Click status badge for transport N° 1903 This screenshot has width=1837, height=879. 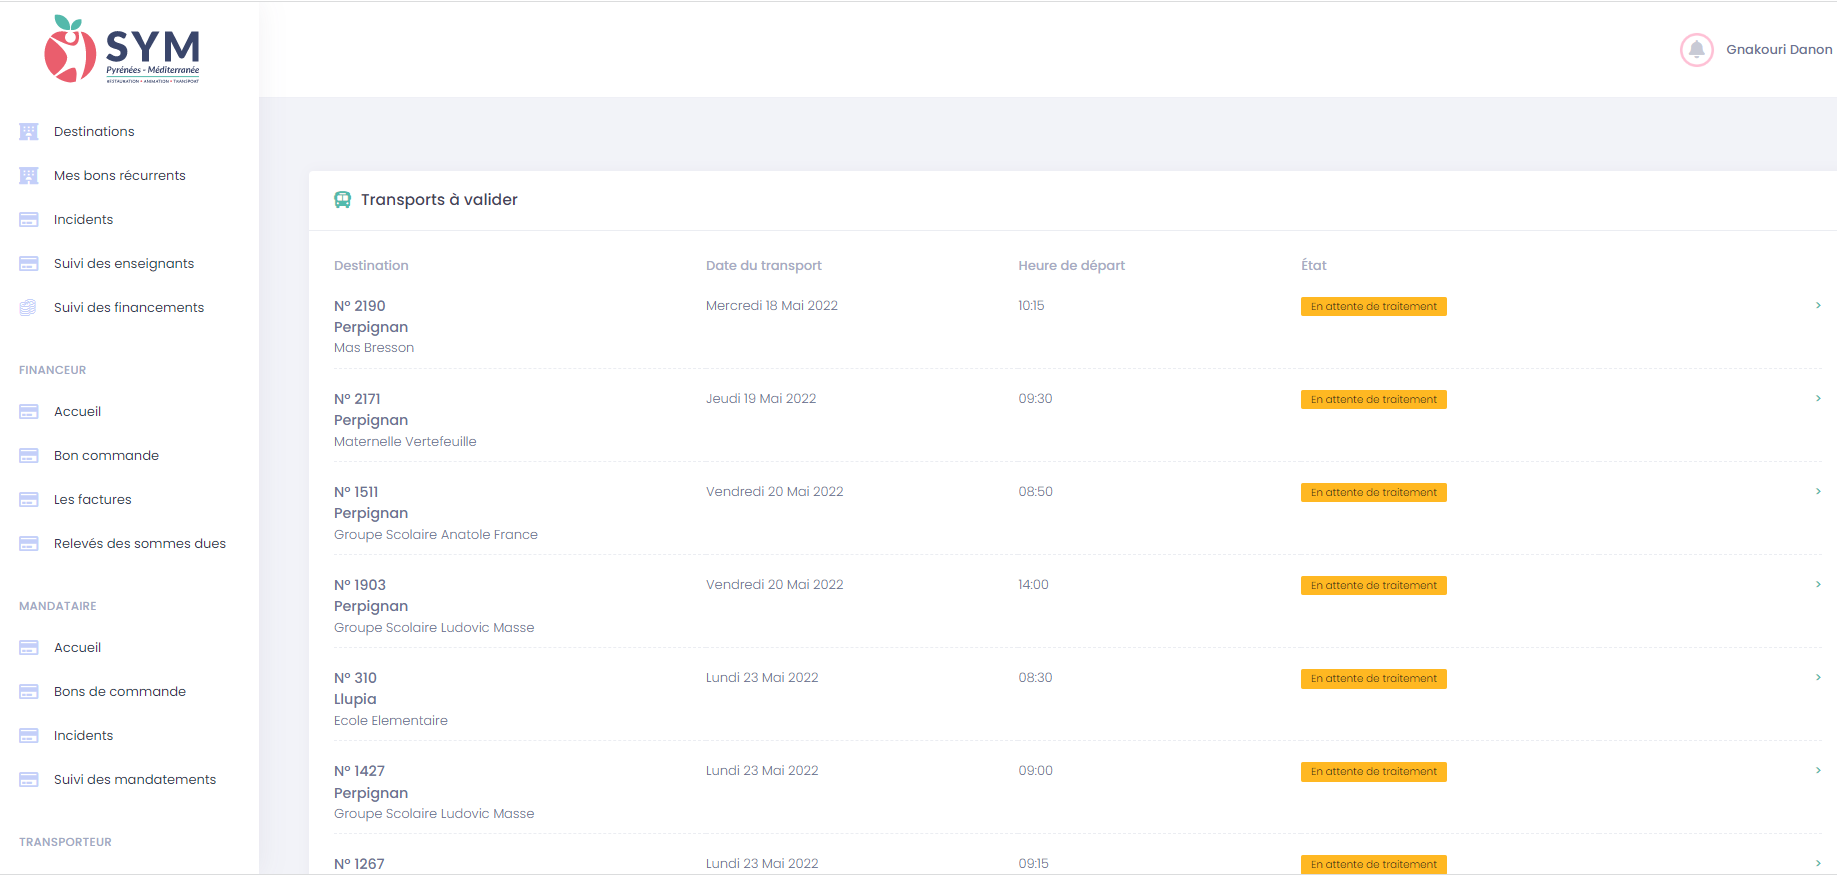pos(1373,586)
